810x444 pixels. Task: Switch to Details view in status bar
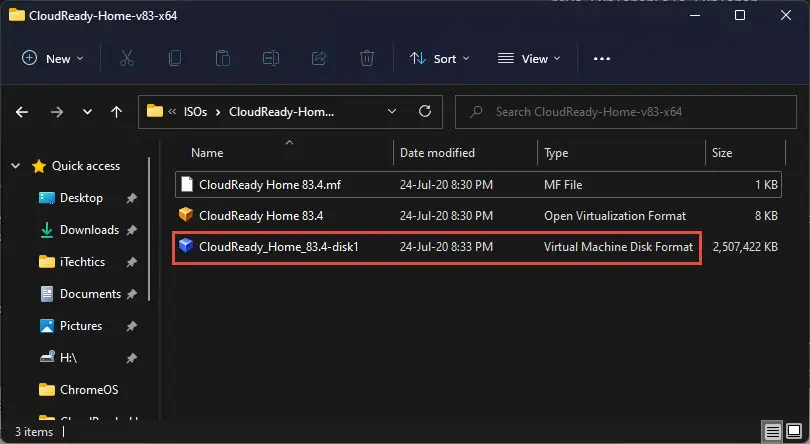[x=773, y=431]
